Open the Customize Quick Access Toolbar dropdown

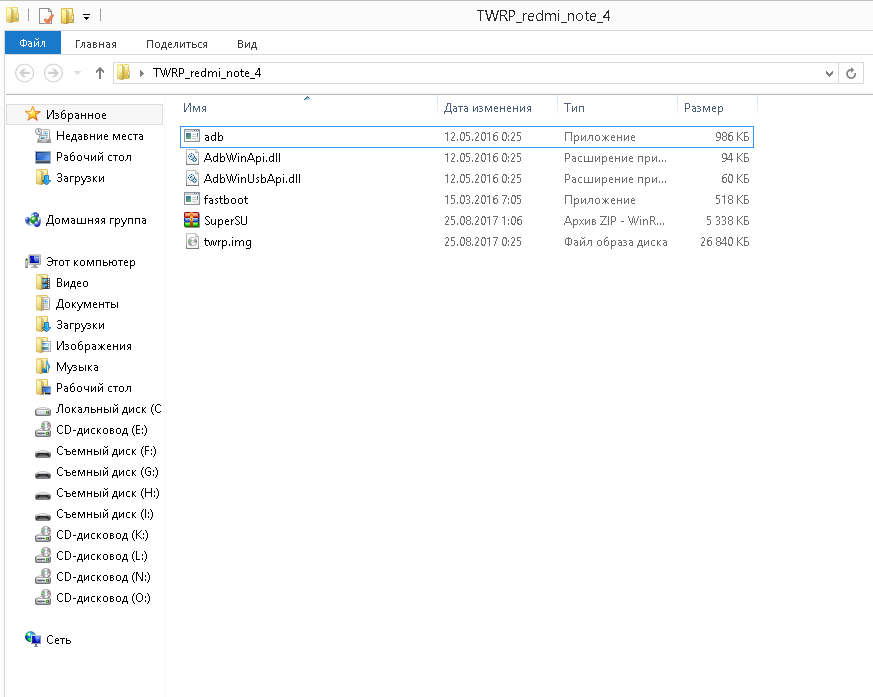point(87,17)
